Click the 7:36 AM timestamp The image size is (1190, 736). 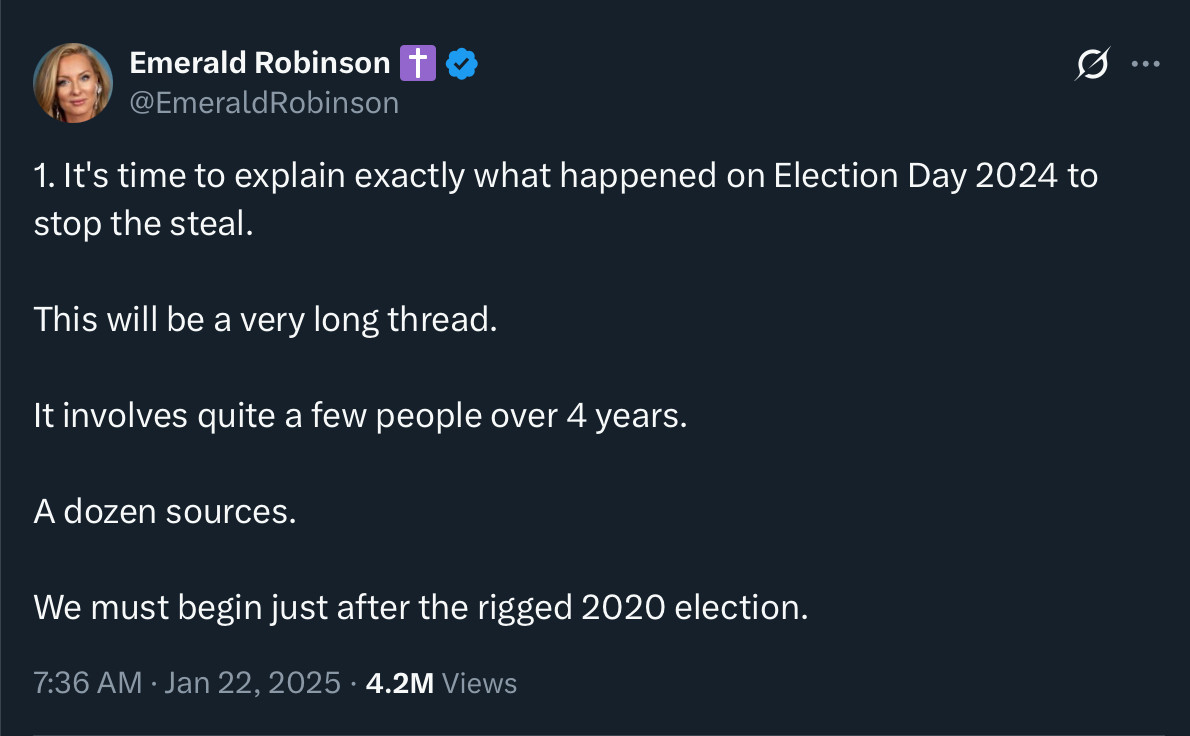coord(87,683)
